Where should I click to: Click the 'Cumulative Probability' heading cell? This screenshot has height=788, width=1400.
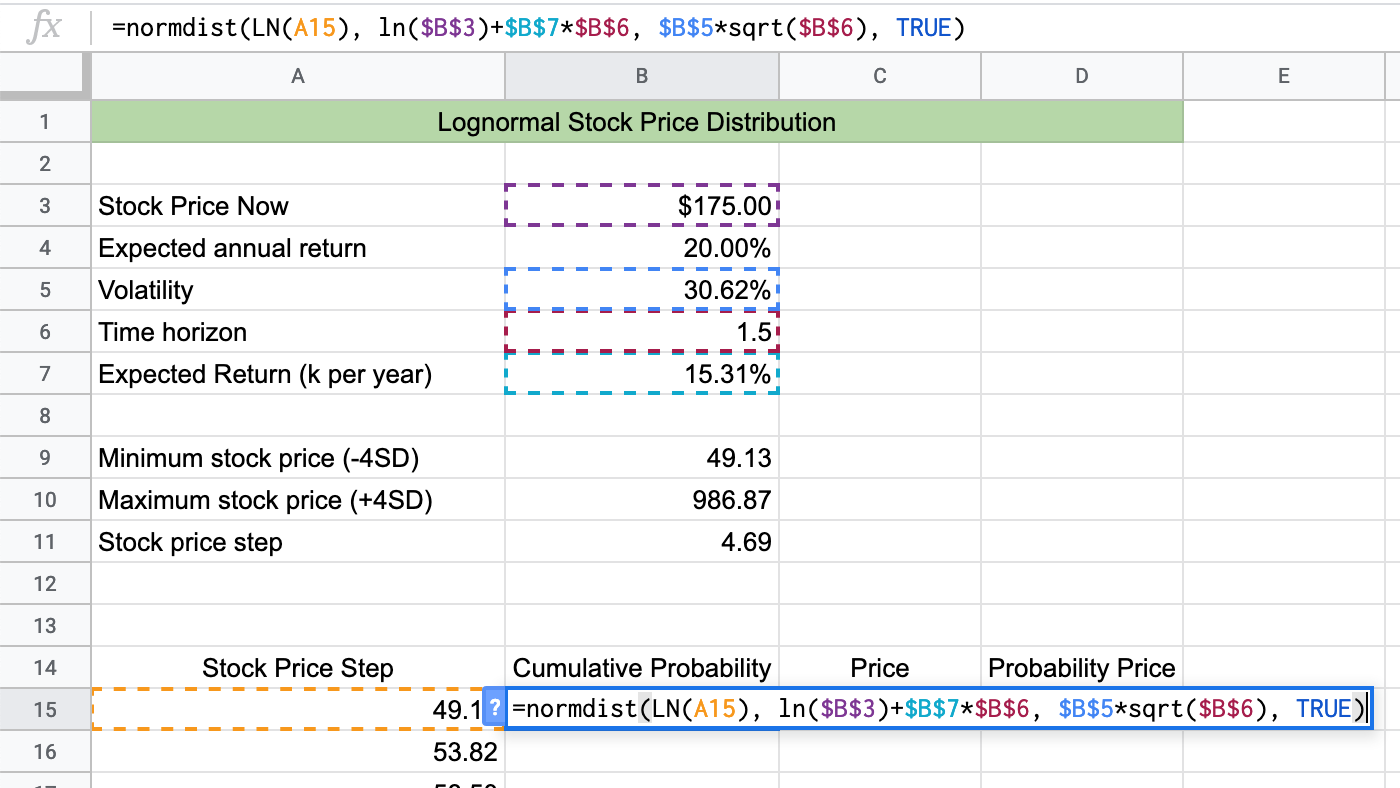coord(642,668)
